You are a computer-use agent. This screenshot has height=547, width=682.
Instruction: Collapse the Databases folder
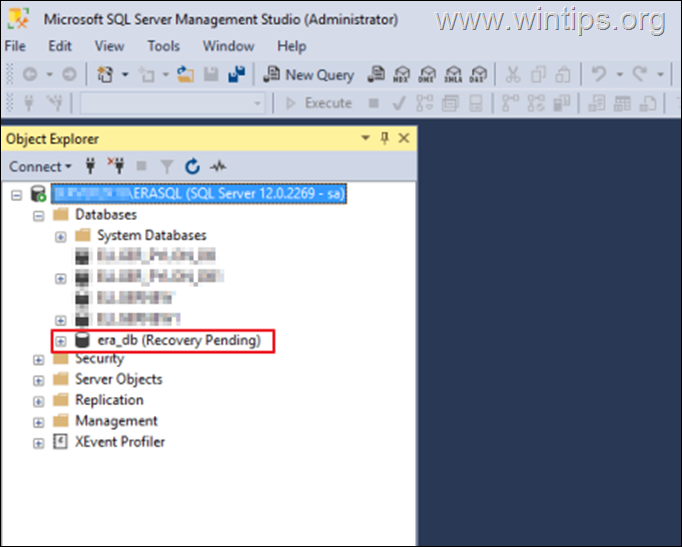[x=39, y=216]
